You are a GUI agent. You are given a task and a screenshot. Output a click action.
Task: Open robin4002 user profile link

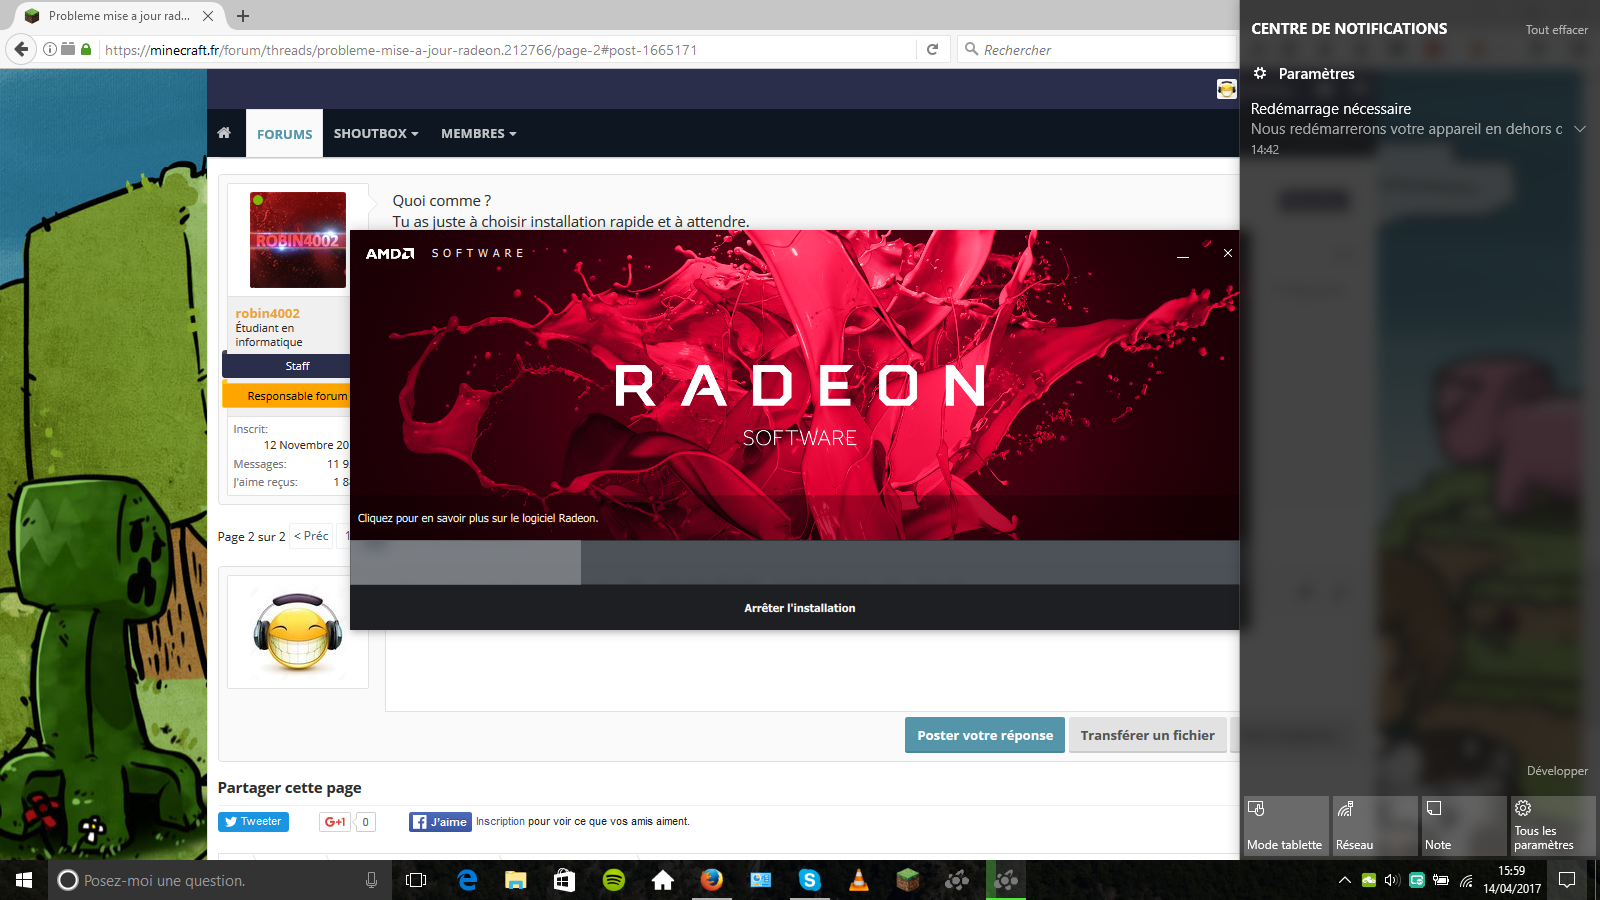267,313
